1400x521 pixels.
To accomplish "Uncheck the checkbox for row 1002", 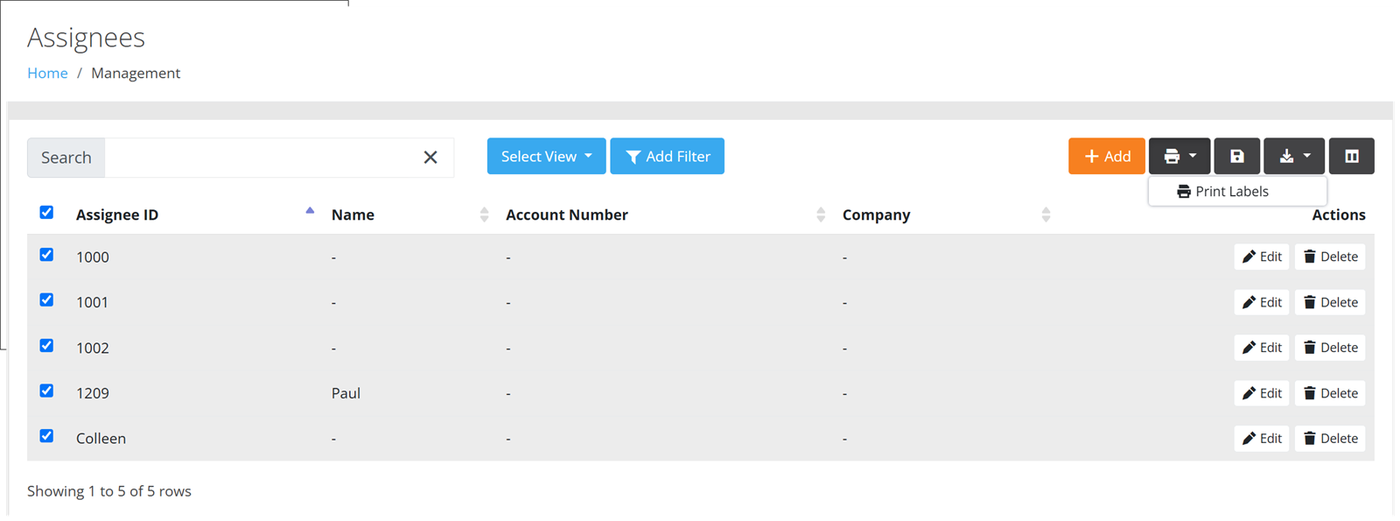I will click(46, 345).
